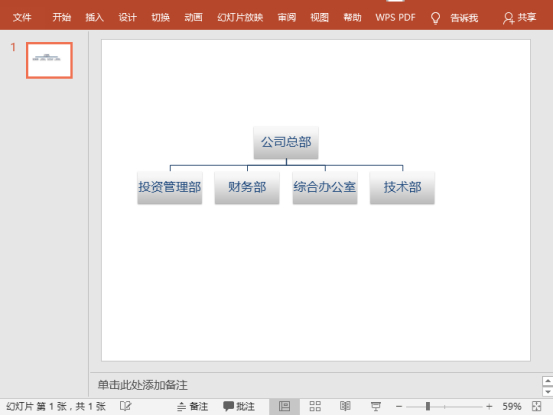The image size is (554, 416).
Task: Switch to the 切换 transitions tab
Action: pyautogui.click(x=160, y=17)
